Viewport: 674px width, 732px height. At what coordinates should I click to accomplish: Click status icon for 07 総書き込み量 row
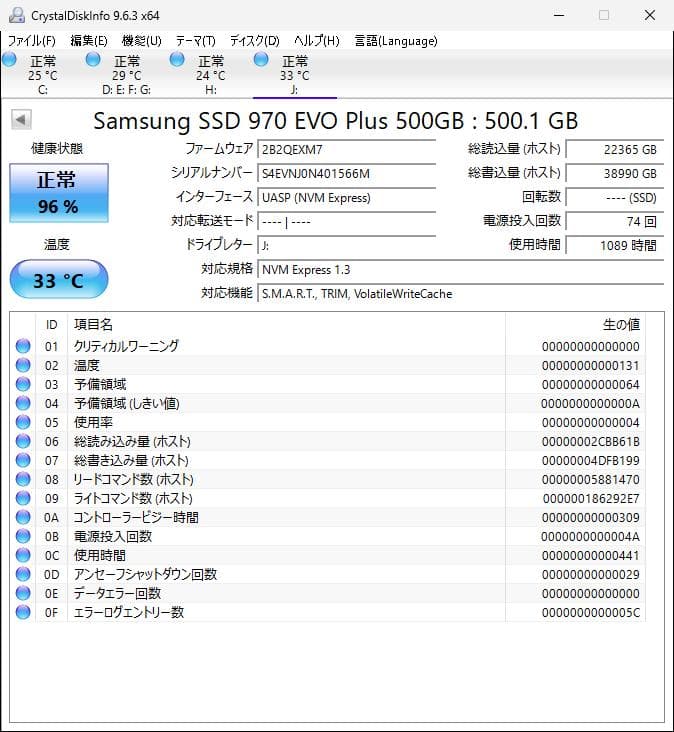(x=23, y=460)
